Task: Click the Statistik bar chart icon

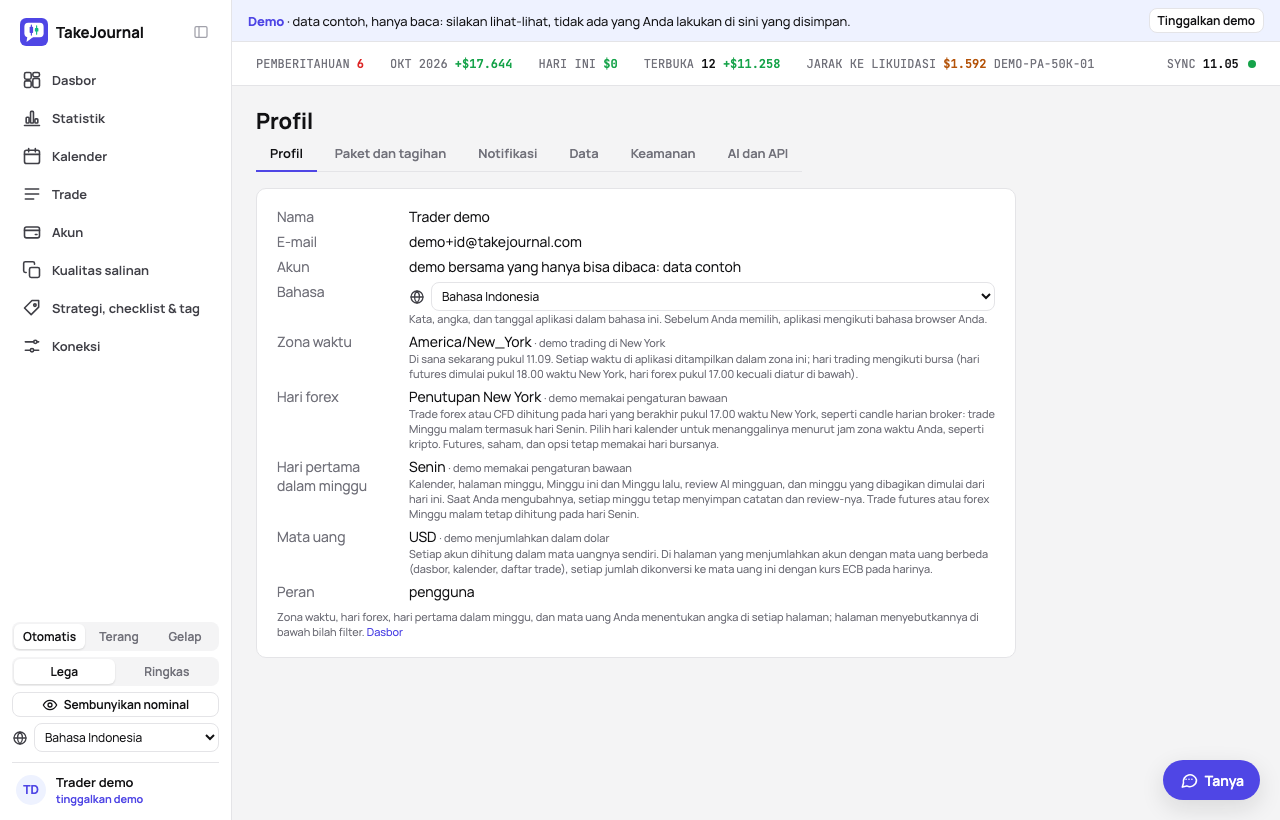Action: click(32, 118)
